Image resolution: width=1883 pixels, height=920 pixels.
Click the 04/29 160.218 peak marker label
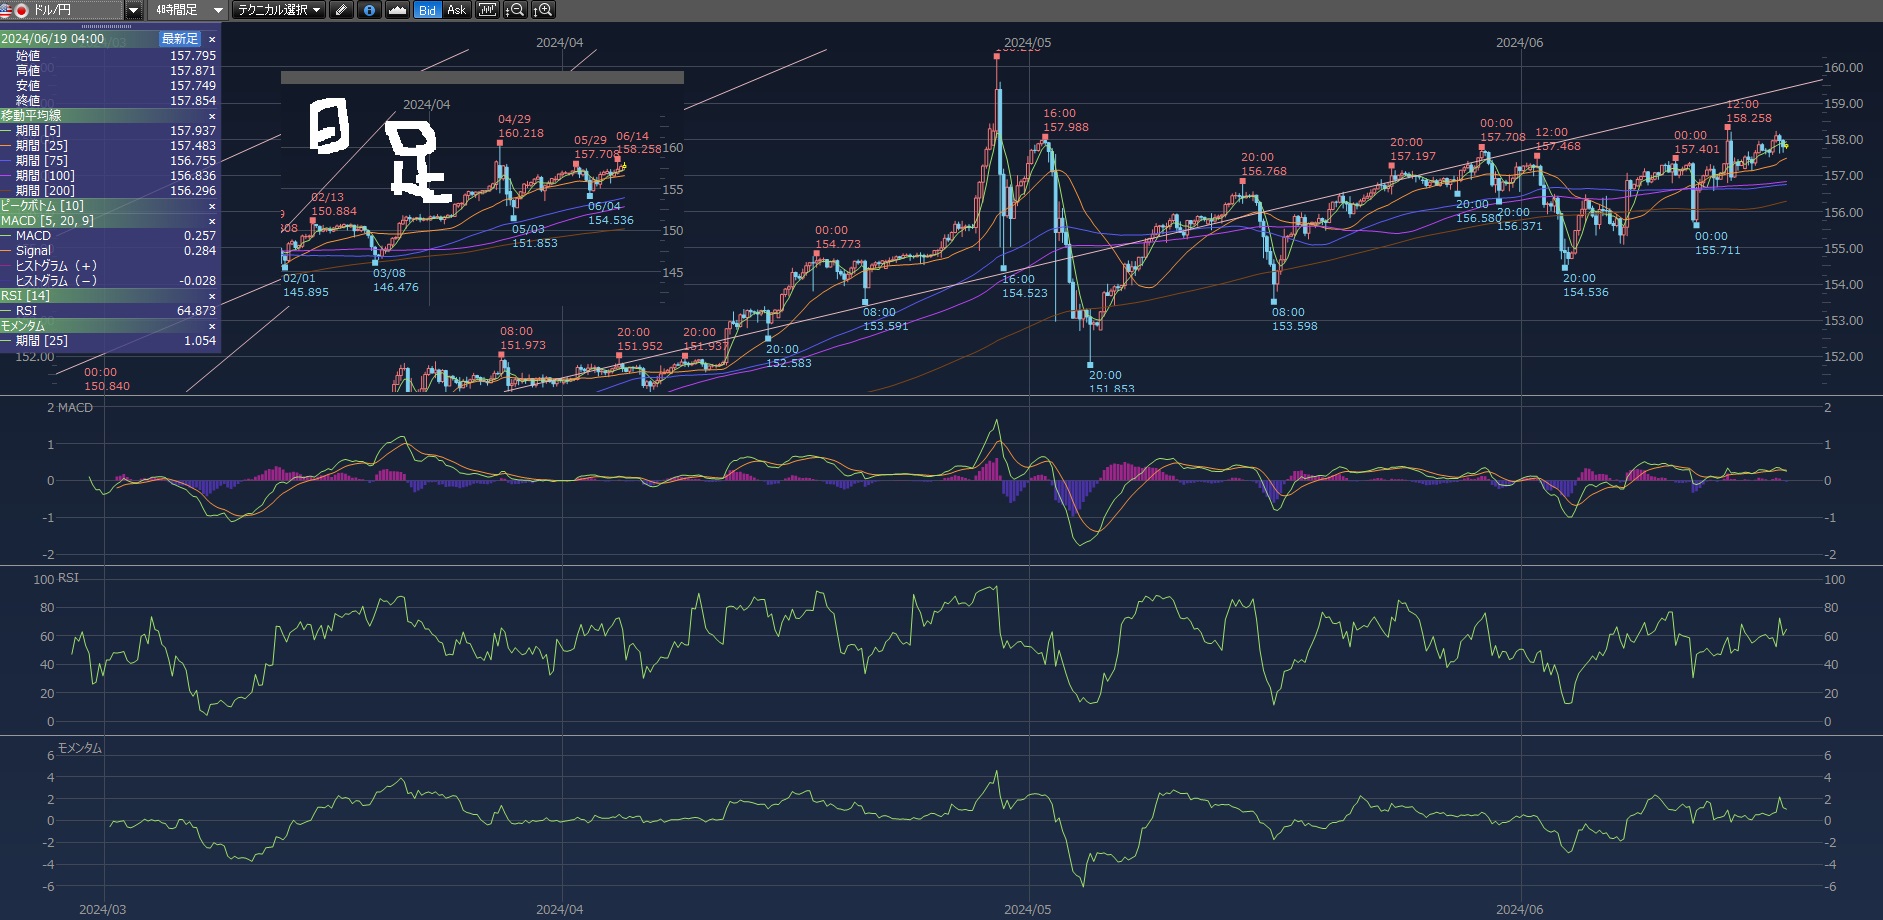pyautogui.click(x=520, y=126)
